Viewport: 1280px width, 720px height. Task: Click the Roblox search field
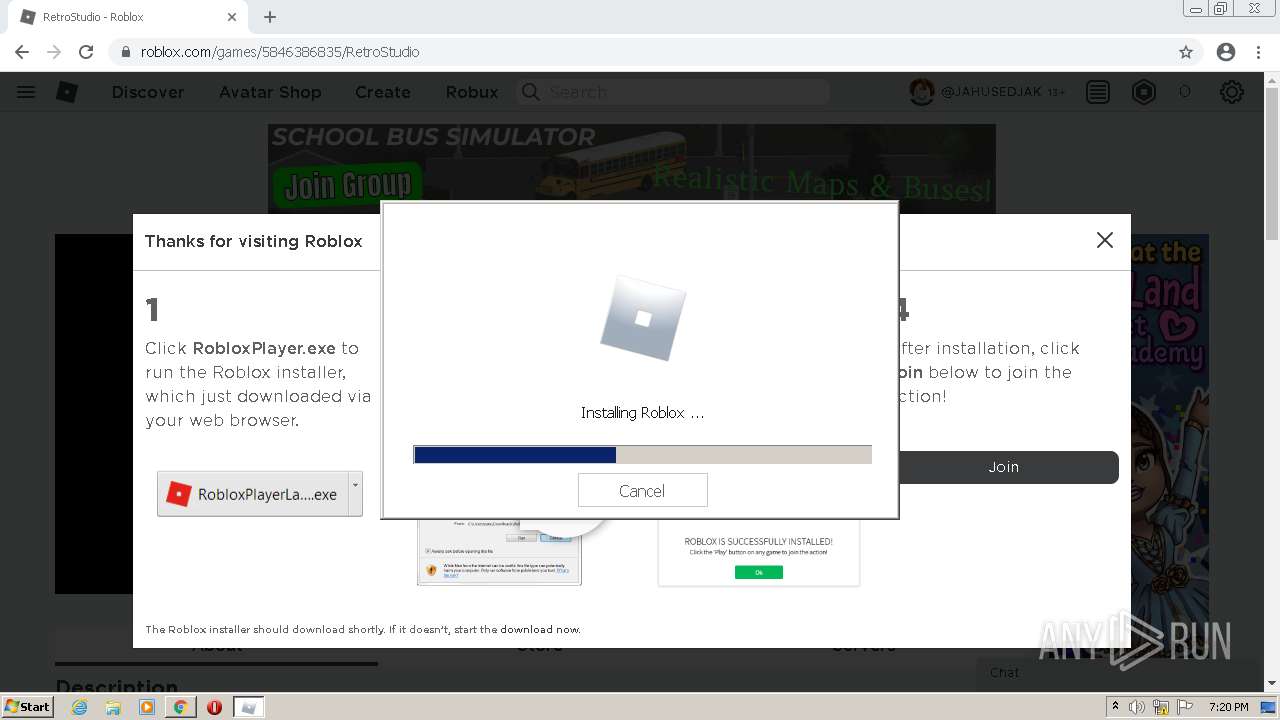(x=673, y=92)
